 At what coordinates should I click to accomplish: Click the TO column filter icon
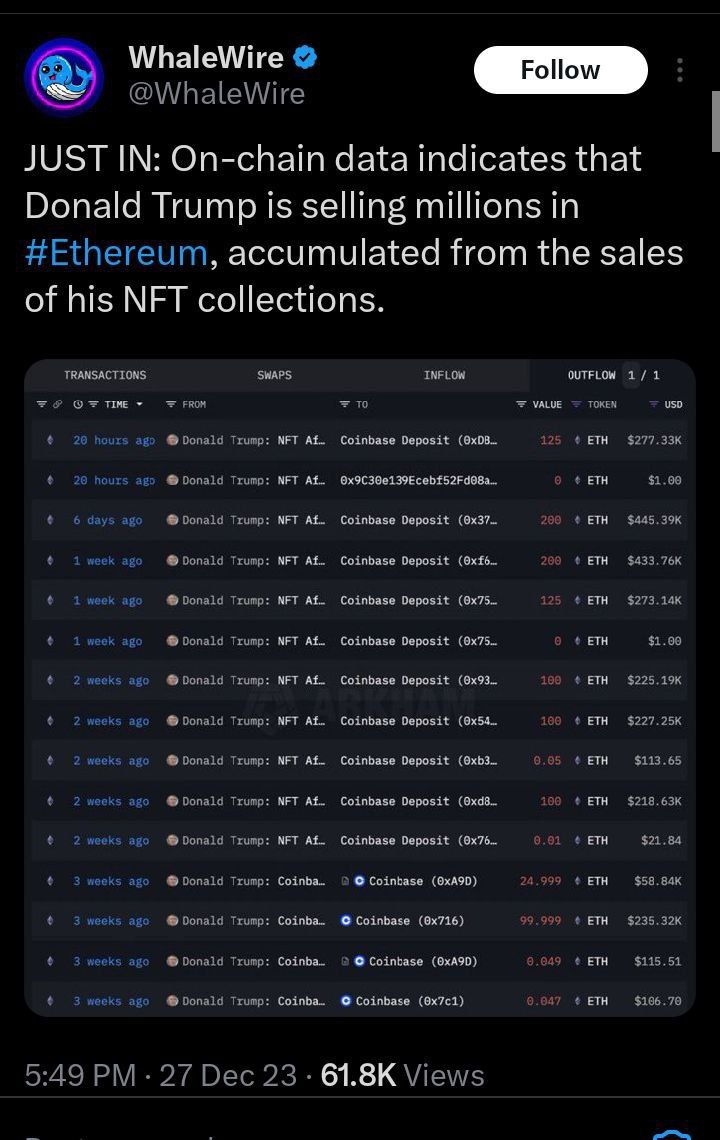[345, 405]
